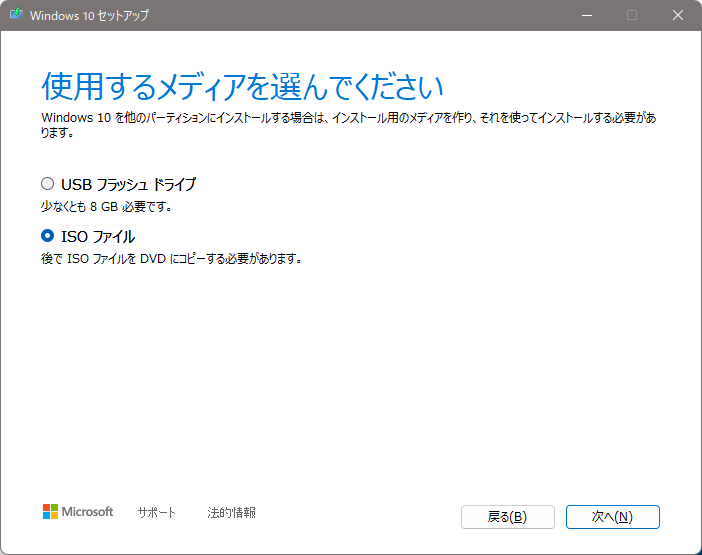702x555 pixels.
Task: Click the Windows 10 セットアップ title text
Action: (x=90, y=15)
